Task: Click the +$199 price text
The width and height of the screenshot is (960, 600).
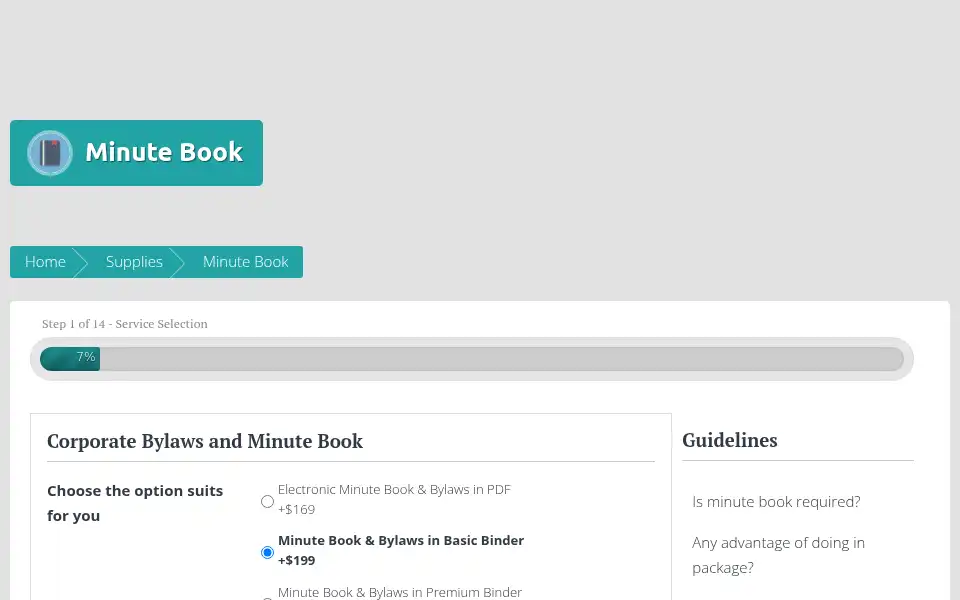Action: click(x=296, y=560)
